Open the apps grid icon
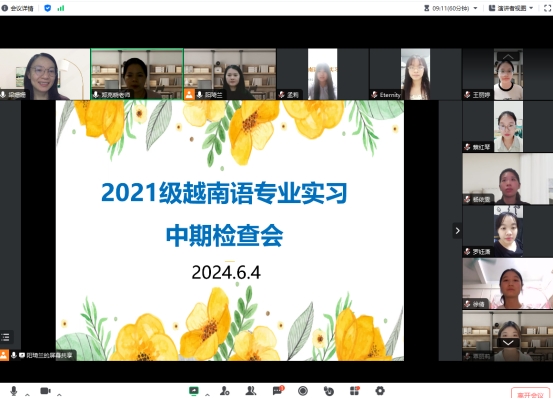The width and height of the screenshot is (553, 399). 354,391
